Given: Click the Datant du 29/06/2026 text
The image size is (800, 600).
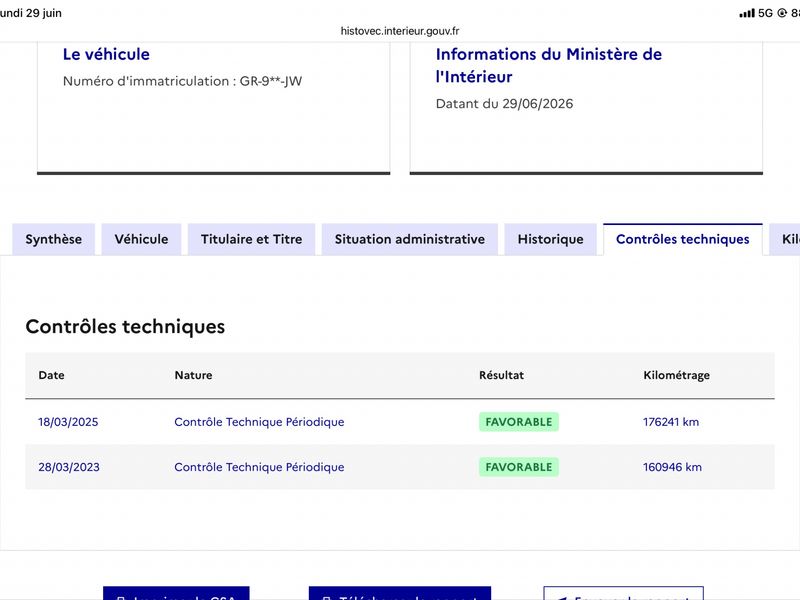Looking at the screenshot, I should (505, 104).
